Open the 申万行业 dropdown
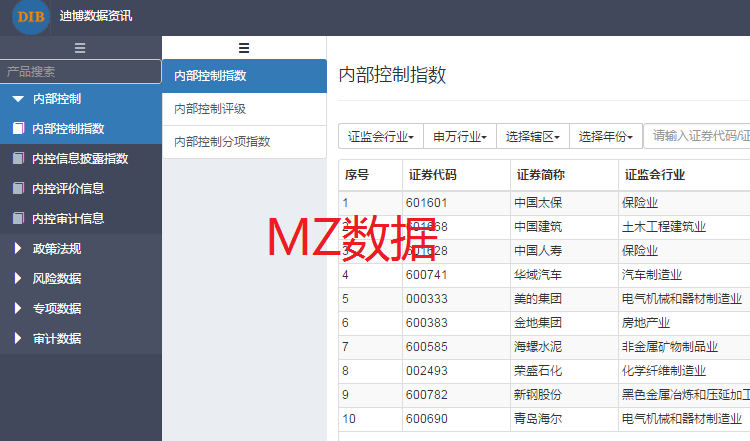 [x=460, y=136]
